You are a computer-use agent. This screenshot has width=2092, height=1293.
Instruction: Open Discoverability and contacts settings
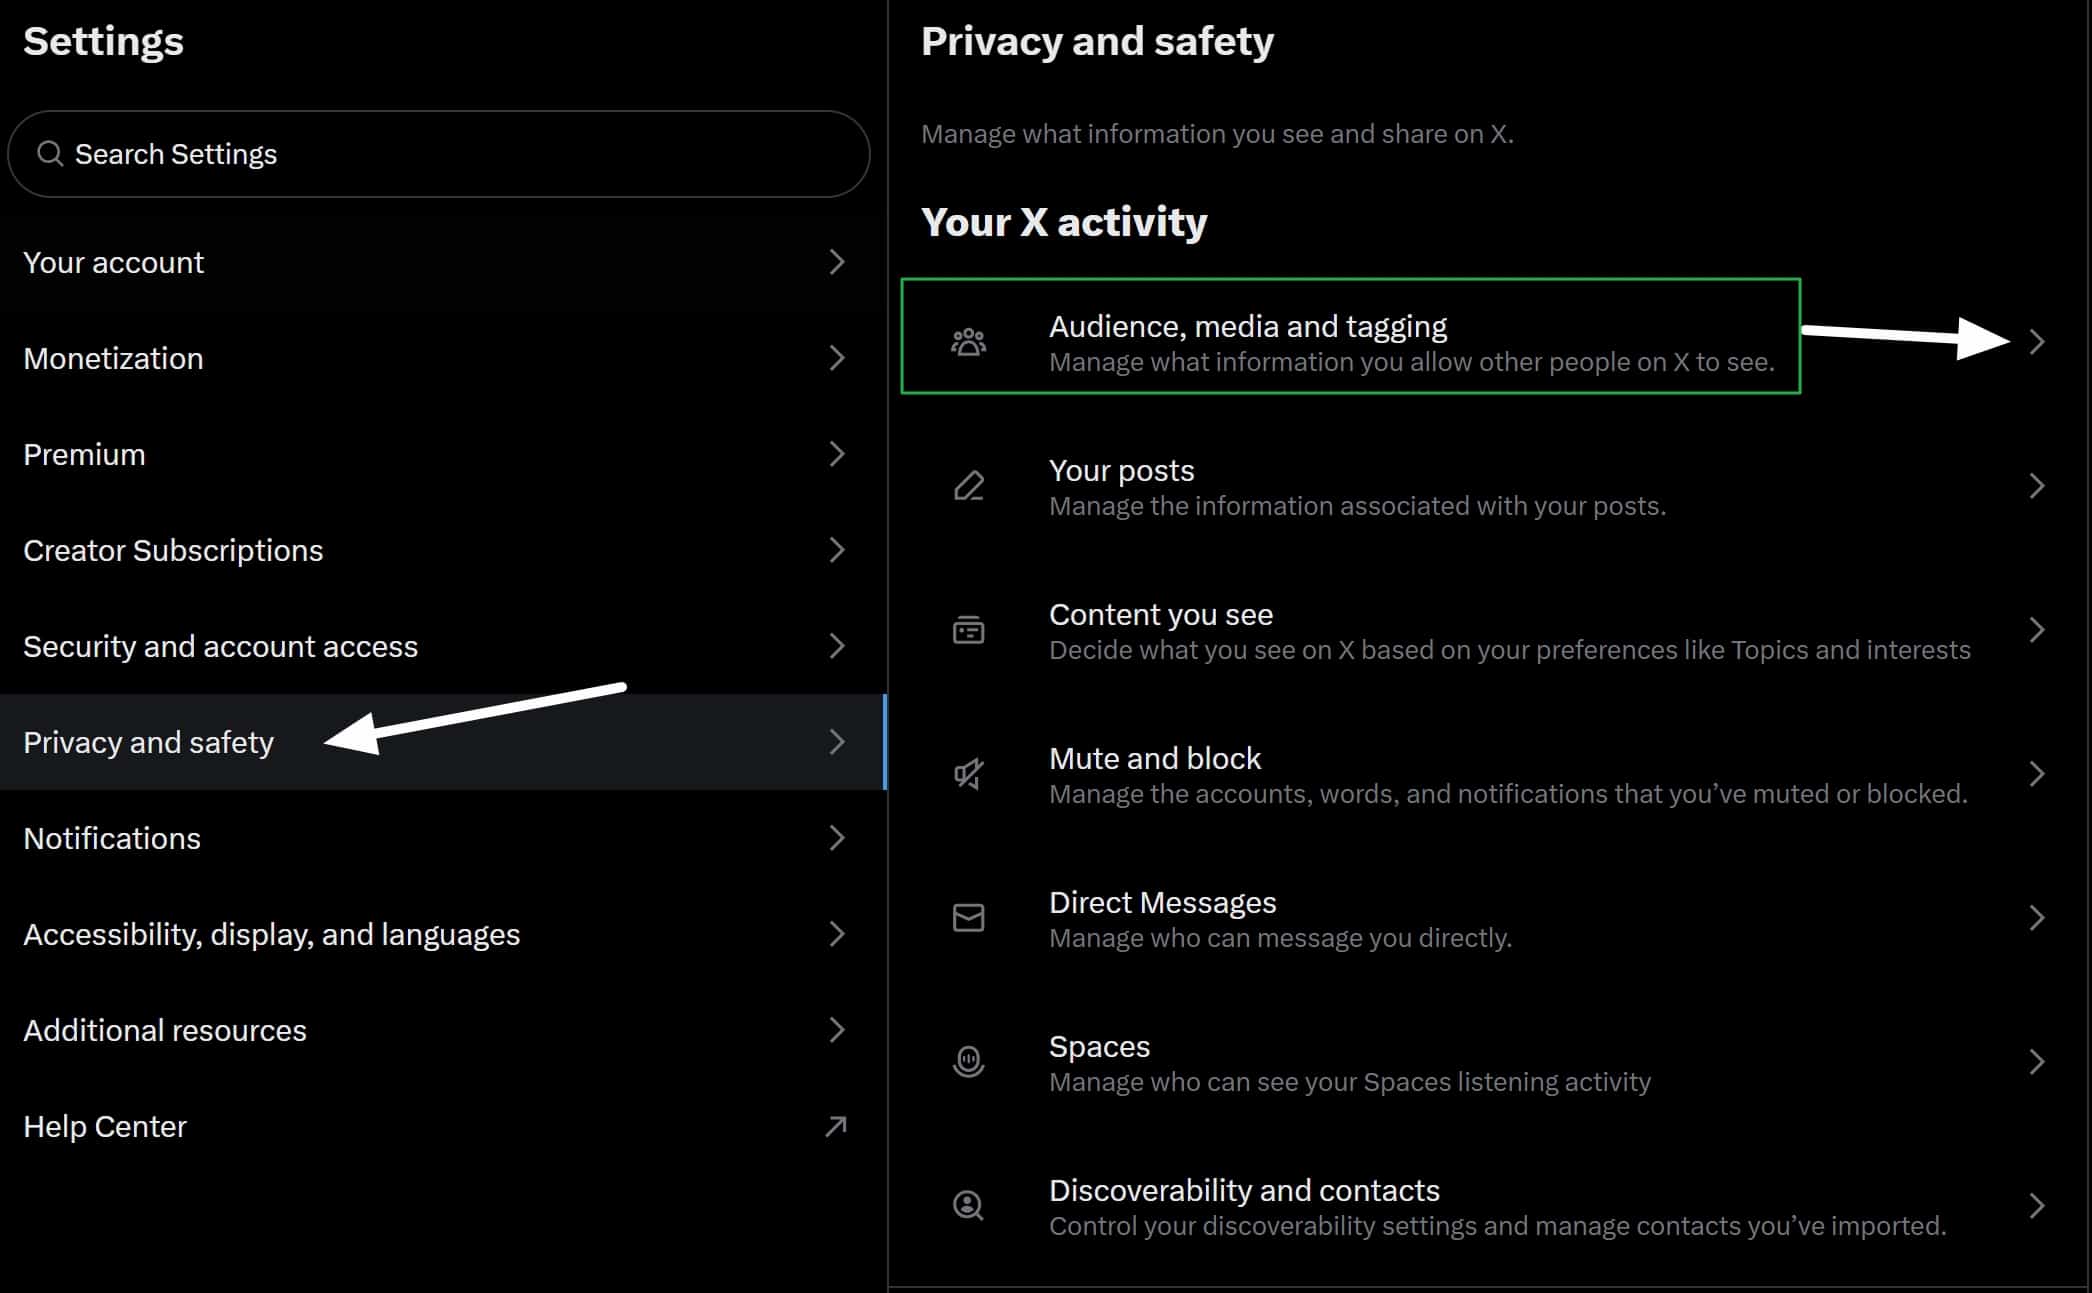[x=1488, y=1206]
